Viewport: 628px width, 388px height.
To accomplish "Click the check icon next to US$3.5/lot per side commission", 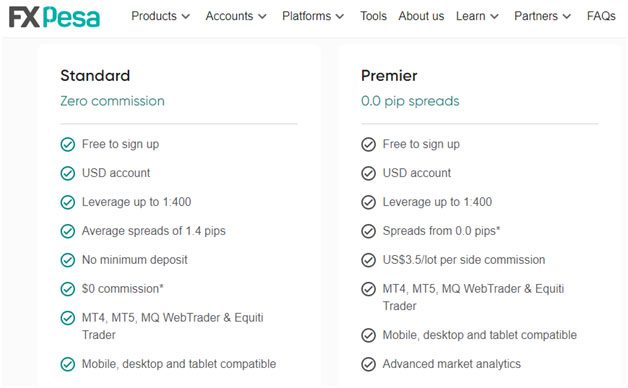I will tap(368, 260).
